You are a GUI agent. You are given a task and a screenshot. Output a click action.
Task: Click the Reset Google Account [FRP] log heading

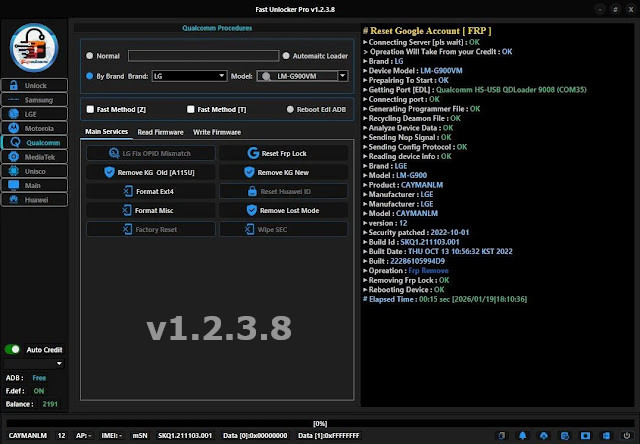(x=427, y=31)
